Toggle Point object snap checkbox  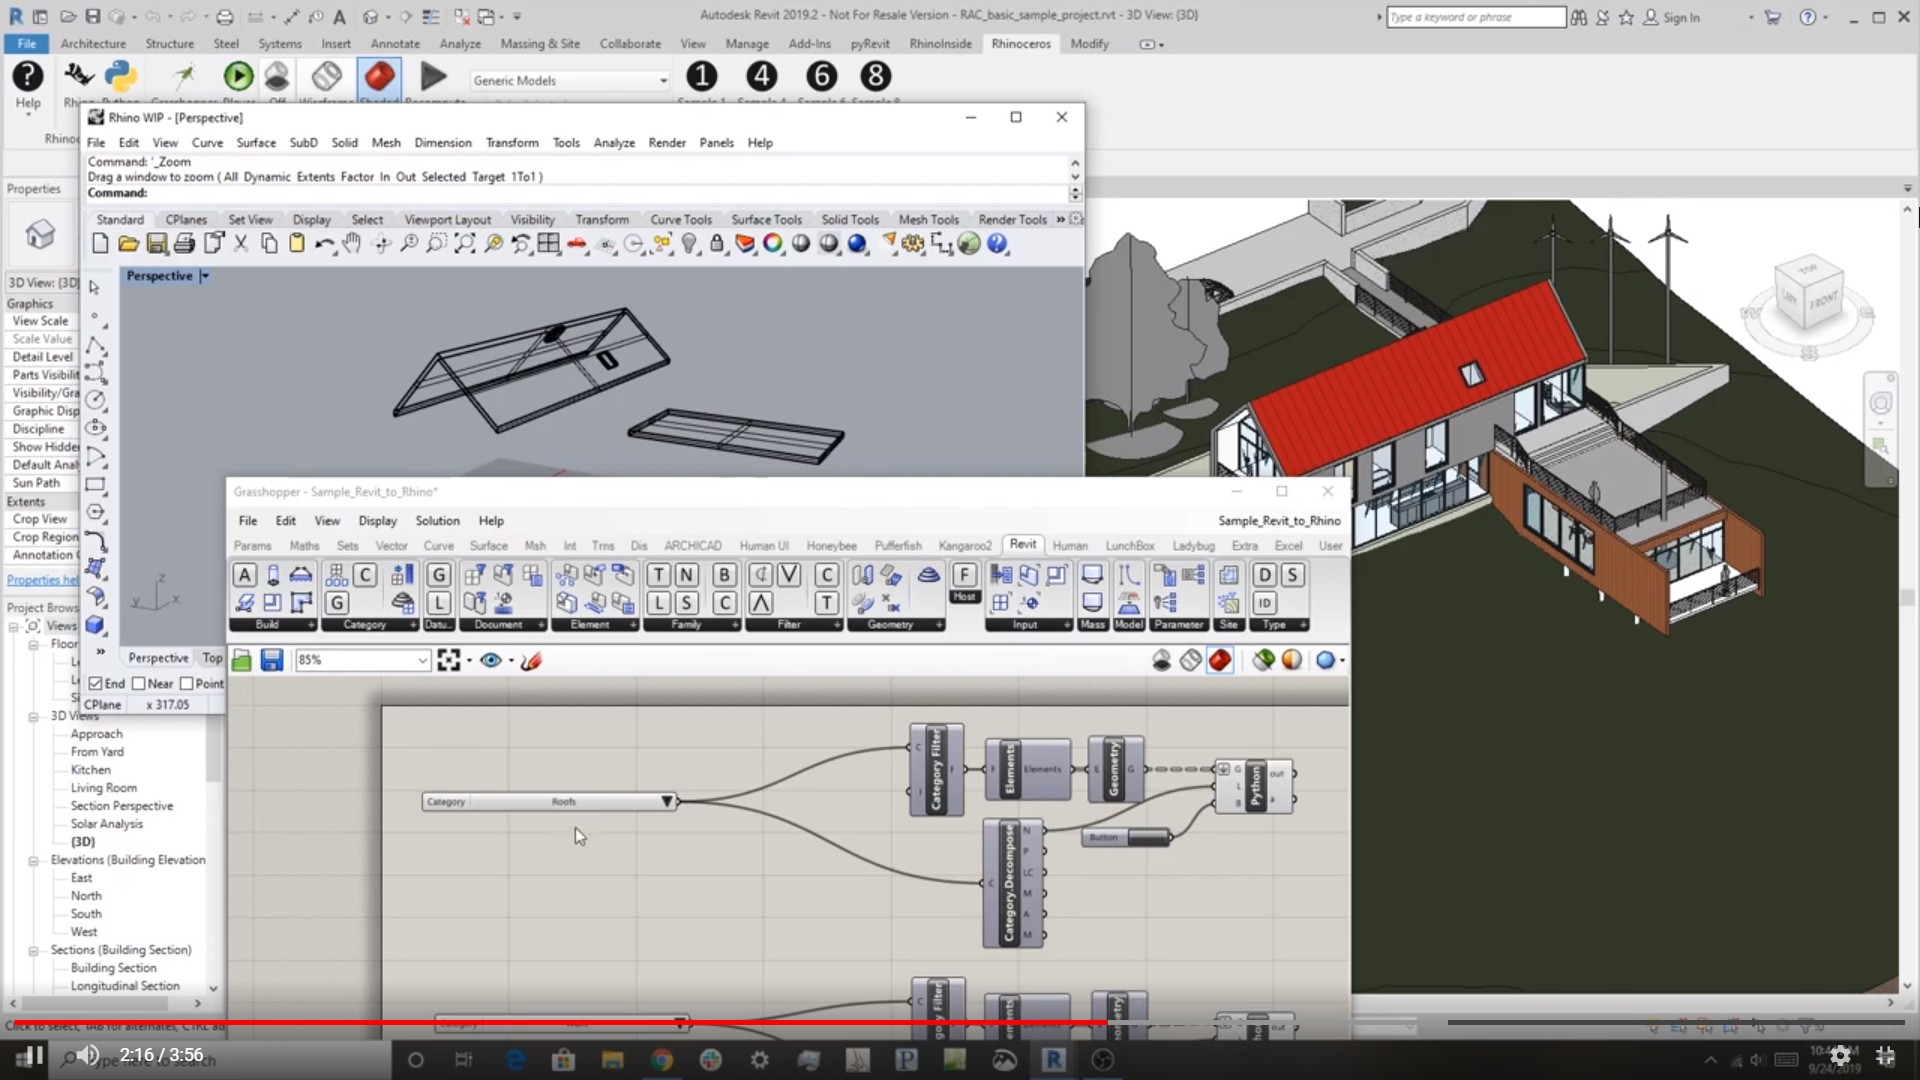186,683
